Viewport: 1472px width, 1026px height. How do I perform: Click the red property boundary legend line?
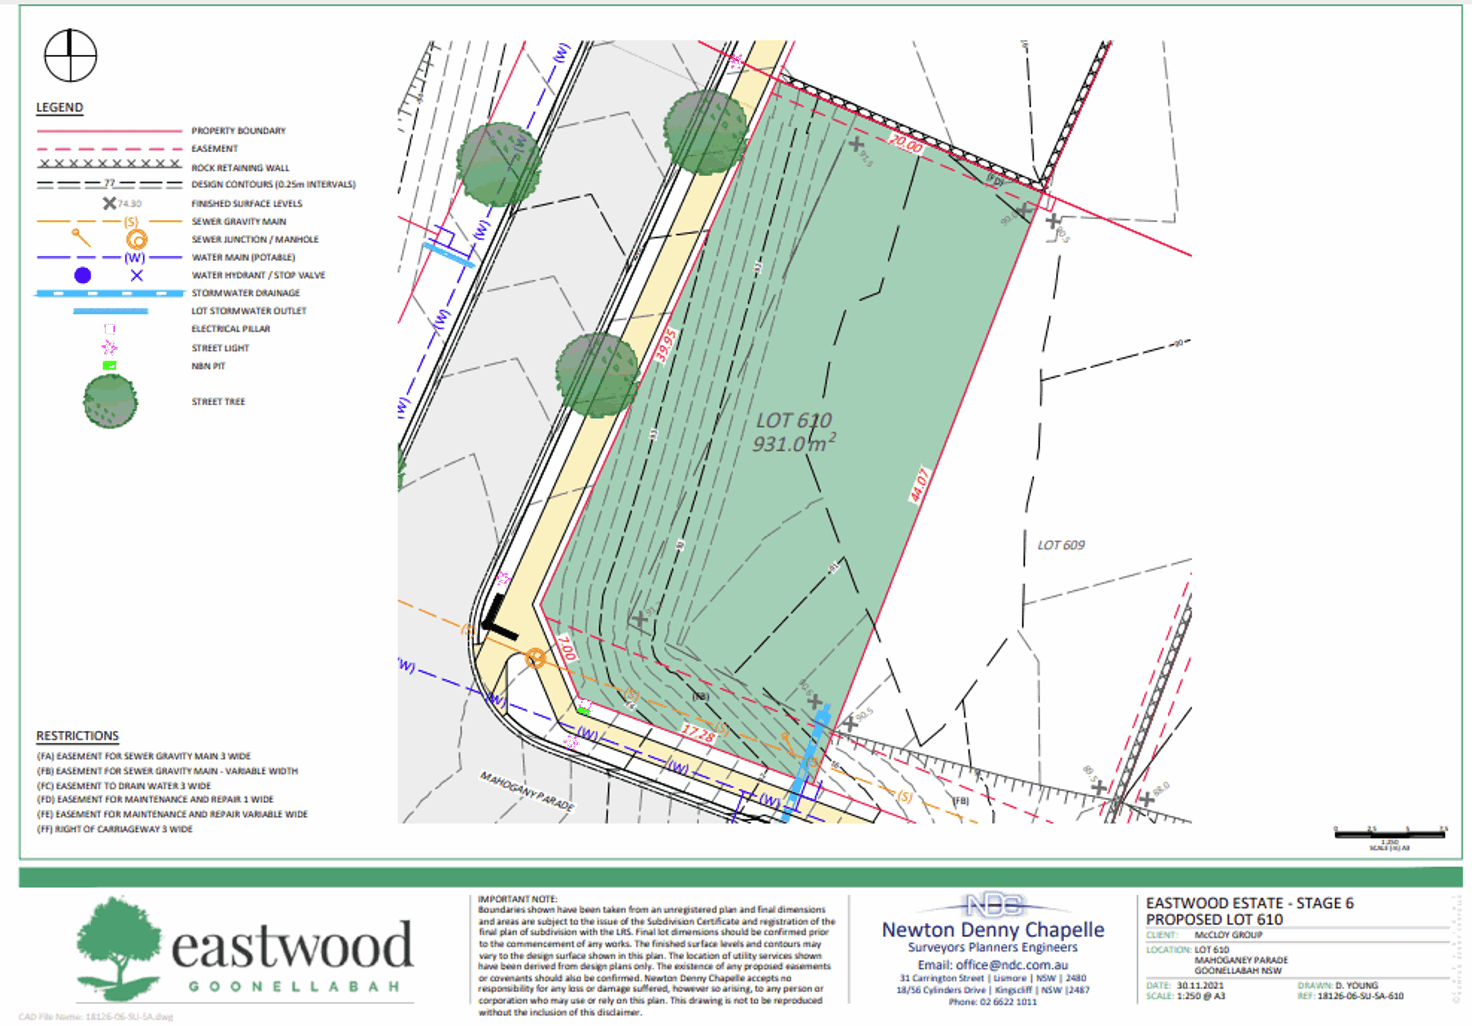110,131
